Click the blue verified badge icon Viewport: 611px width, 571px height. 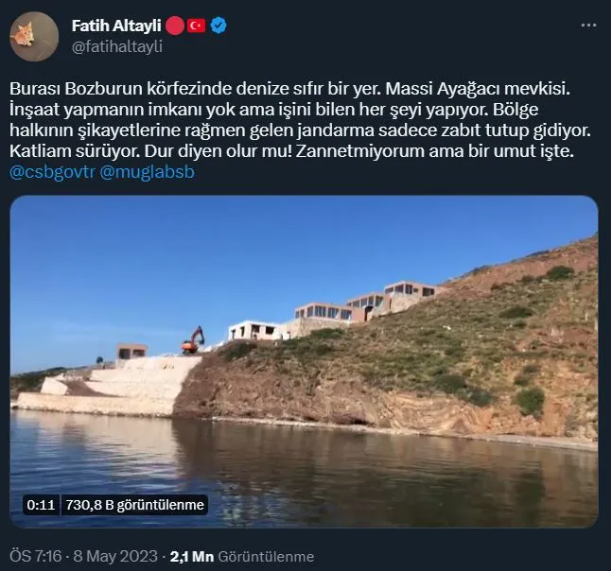[219, 26]
